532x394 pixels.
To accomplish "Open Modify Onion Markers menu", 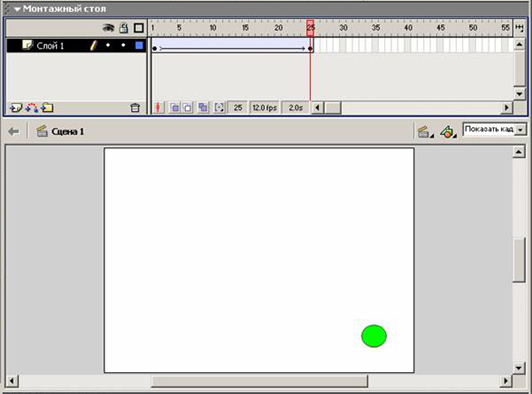I will (219, 108).
